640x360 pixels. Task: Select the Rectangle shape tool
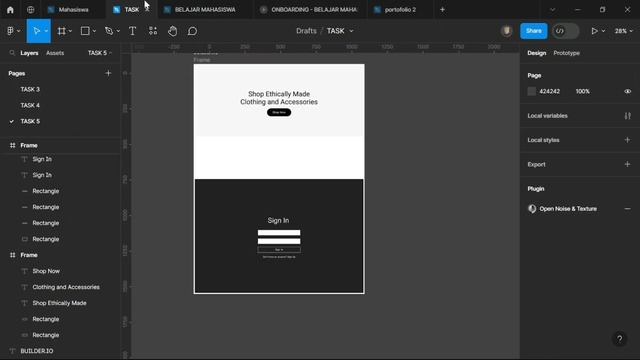click(85, 31)
